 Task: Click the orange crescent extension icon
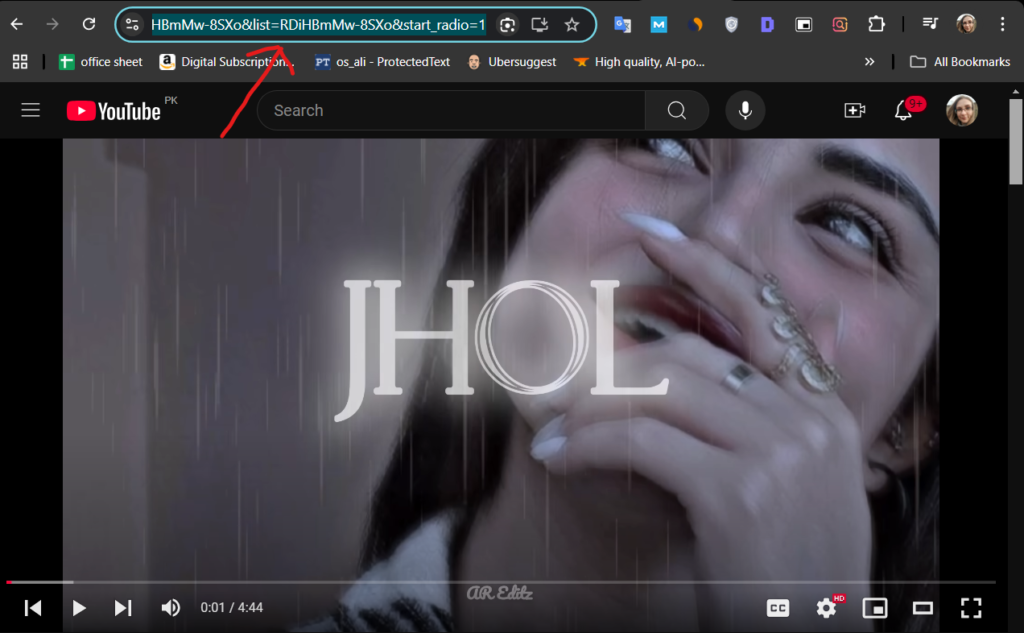695,25
